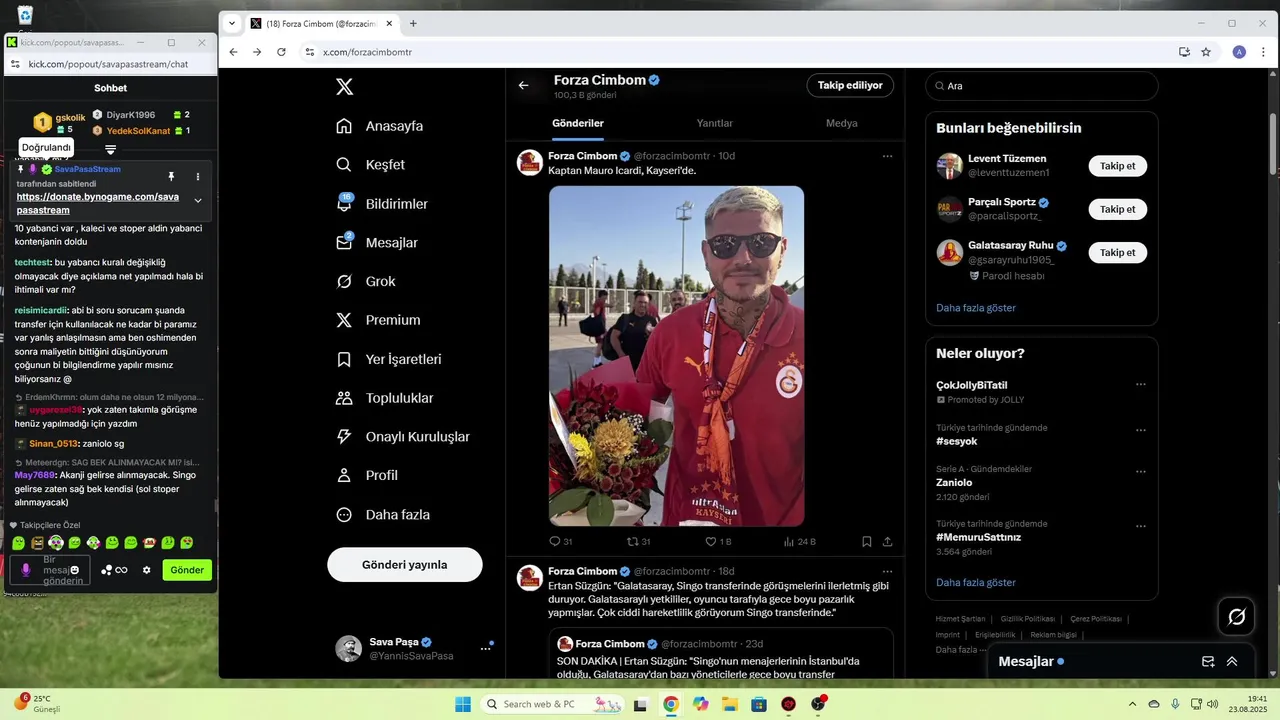Click Daha fazla göster under trends
1280x720 pixels.
(976, 582)
